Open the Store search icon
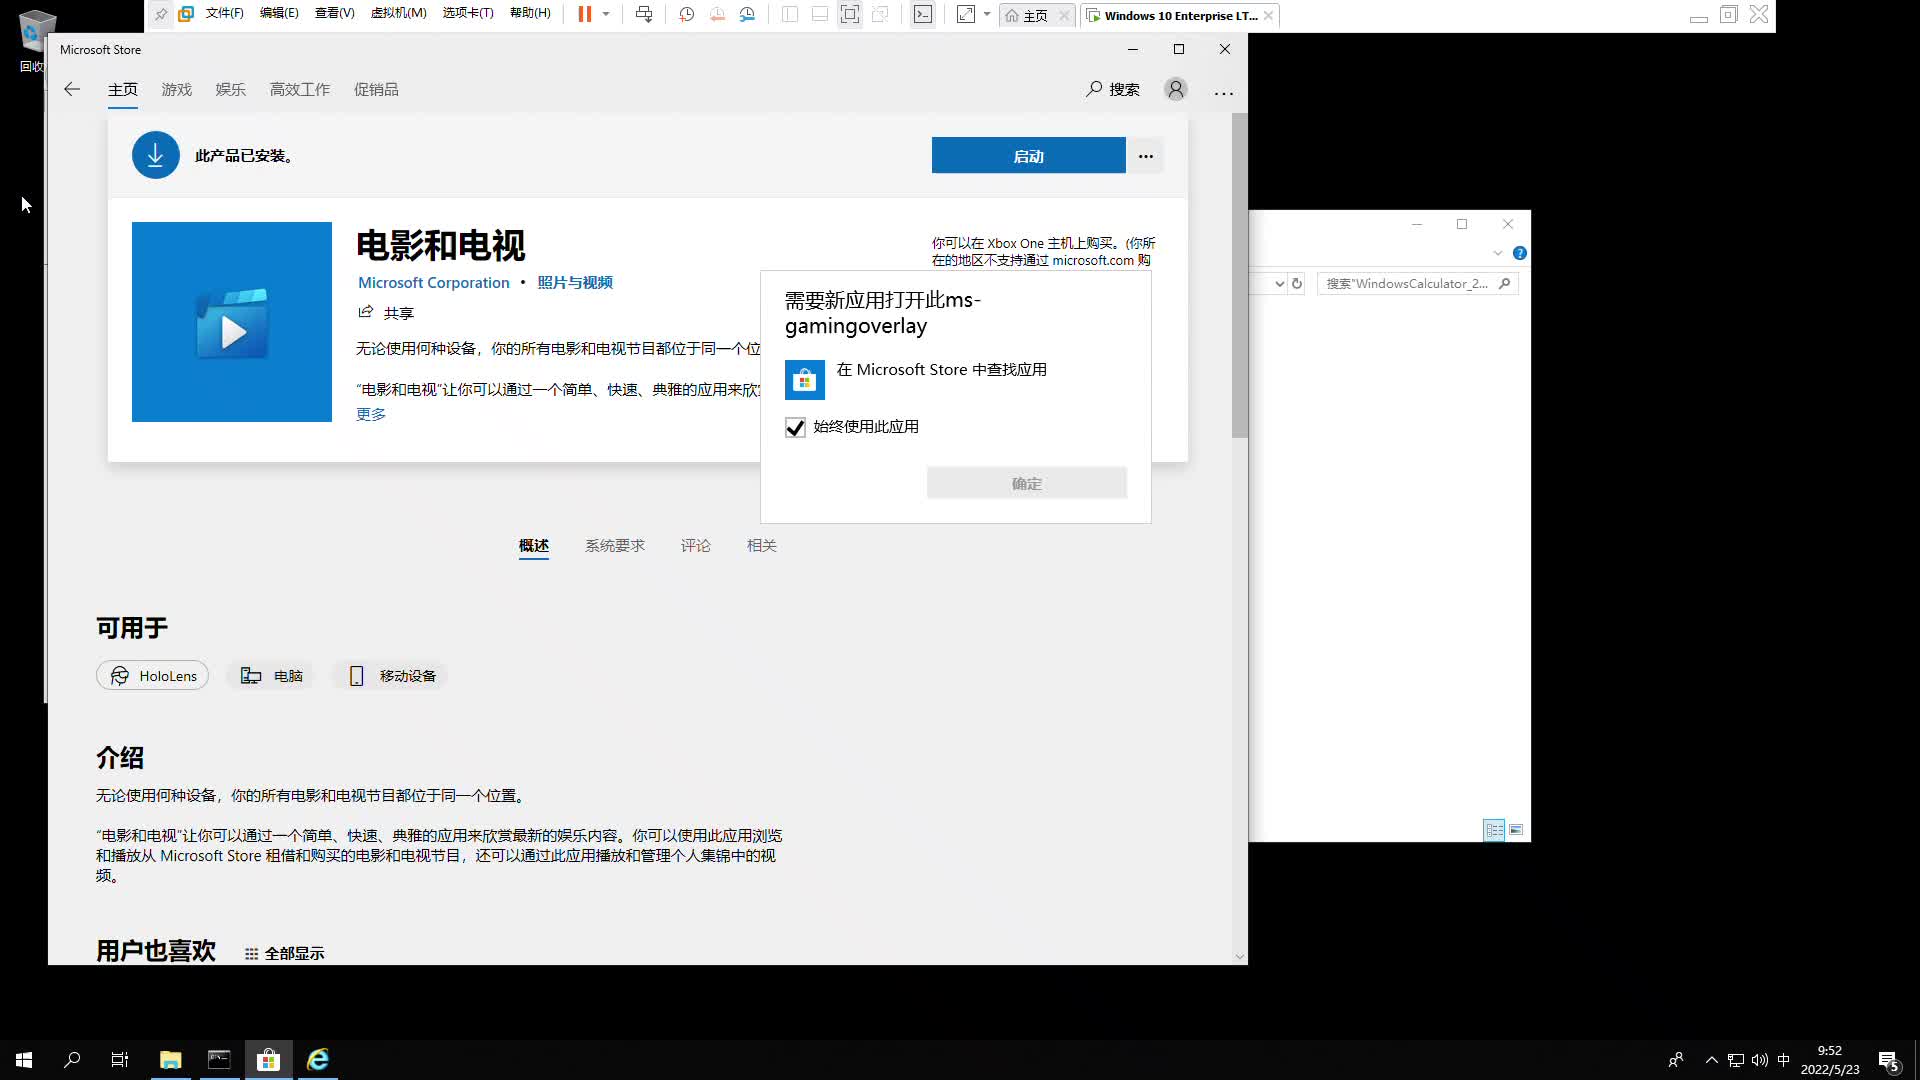 pos(1094,89)
